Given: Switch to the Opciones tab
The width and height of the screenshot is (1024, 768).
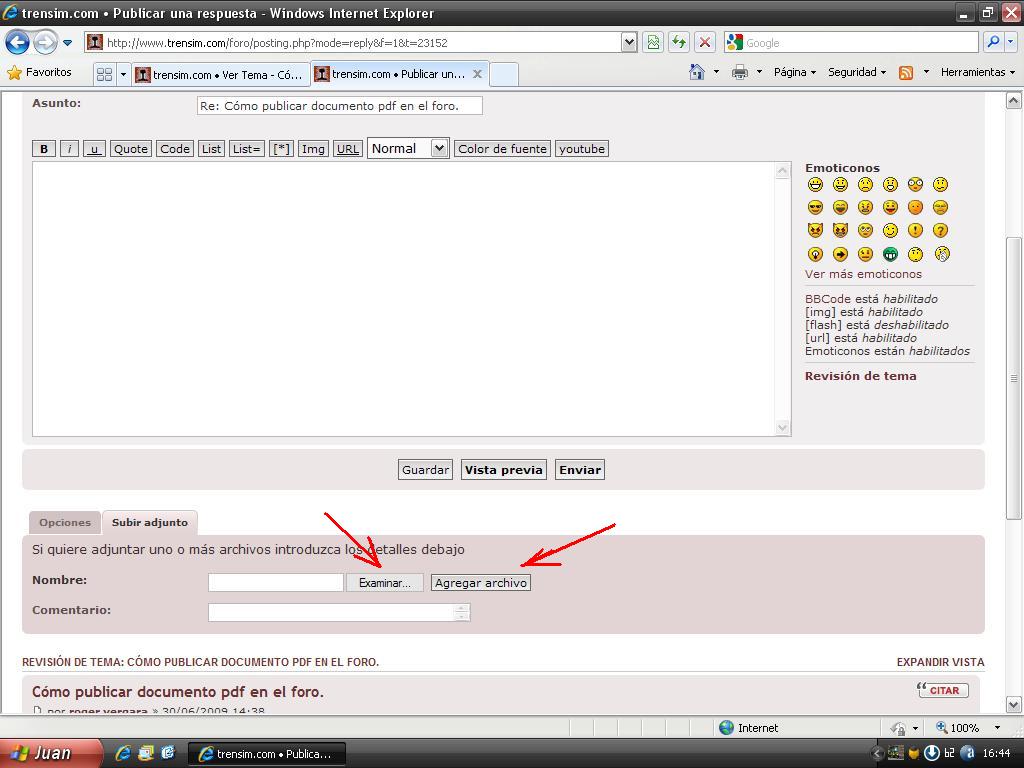Looking at the screenshot, I should (x=65, y=522).
